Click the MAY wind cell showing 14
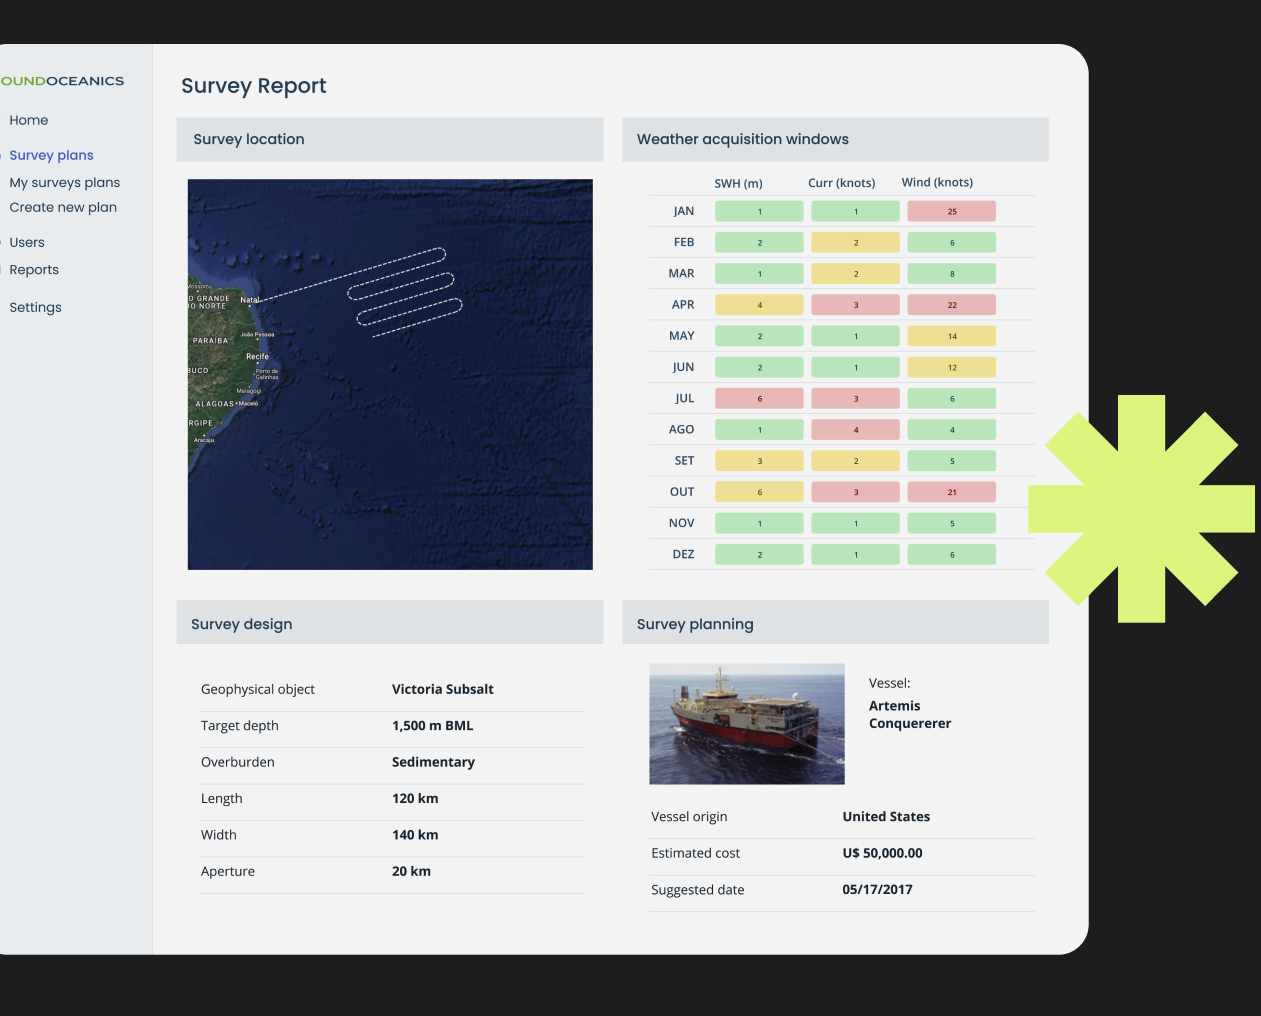Screen dimensions: 1261x1016 [951, 336]
